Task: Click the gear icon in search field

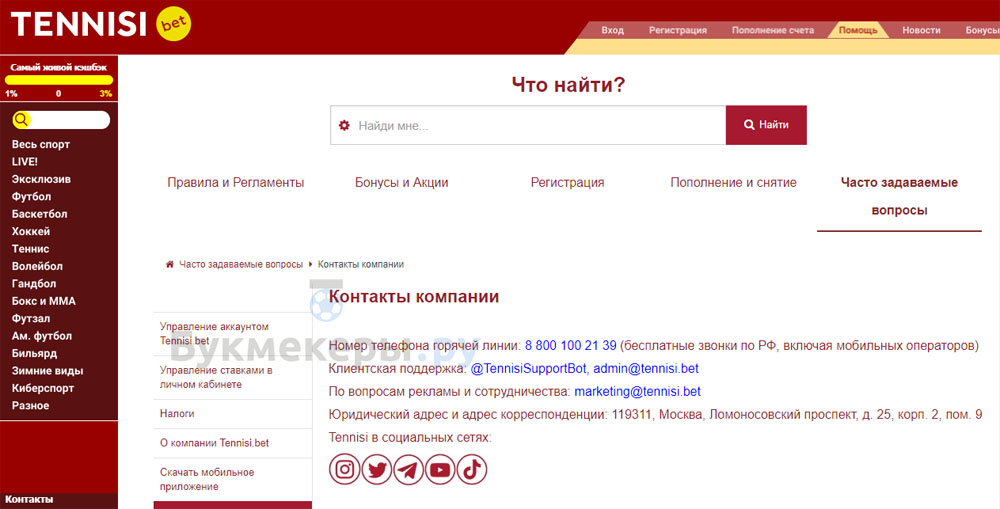Action: tap(344, 125)
